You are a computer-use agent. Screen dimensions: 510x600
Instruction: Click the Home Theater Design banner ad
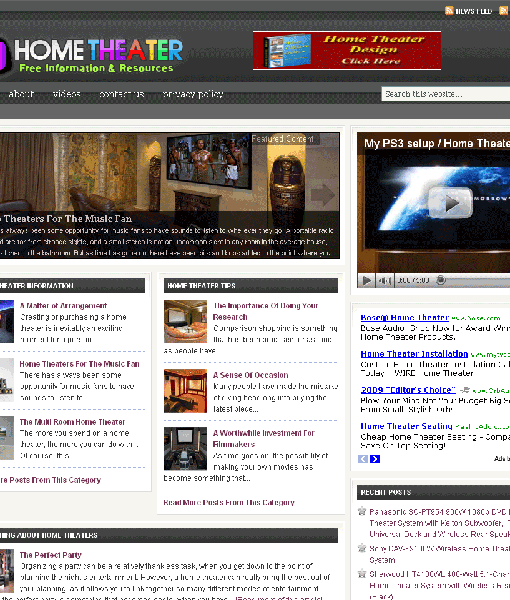click(x=347, y=51)
